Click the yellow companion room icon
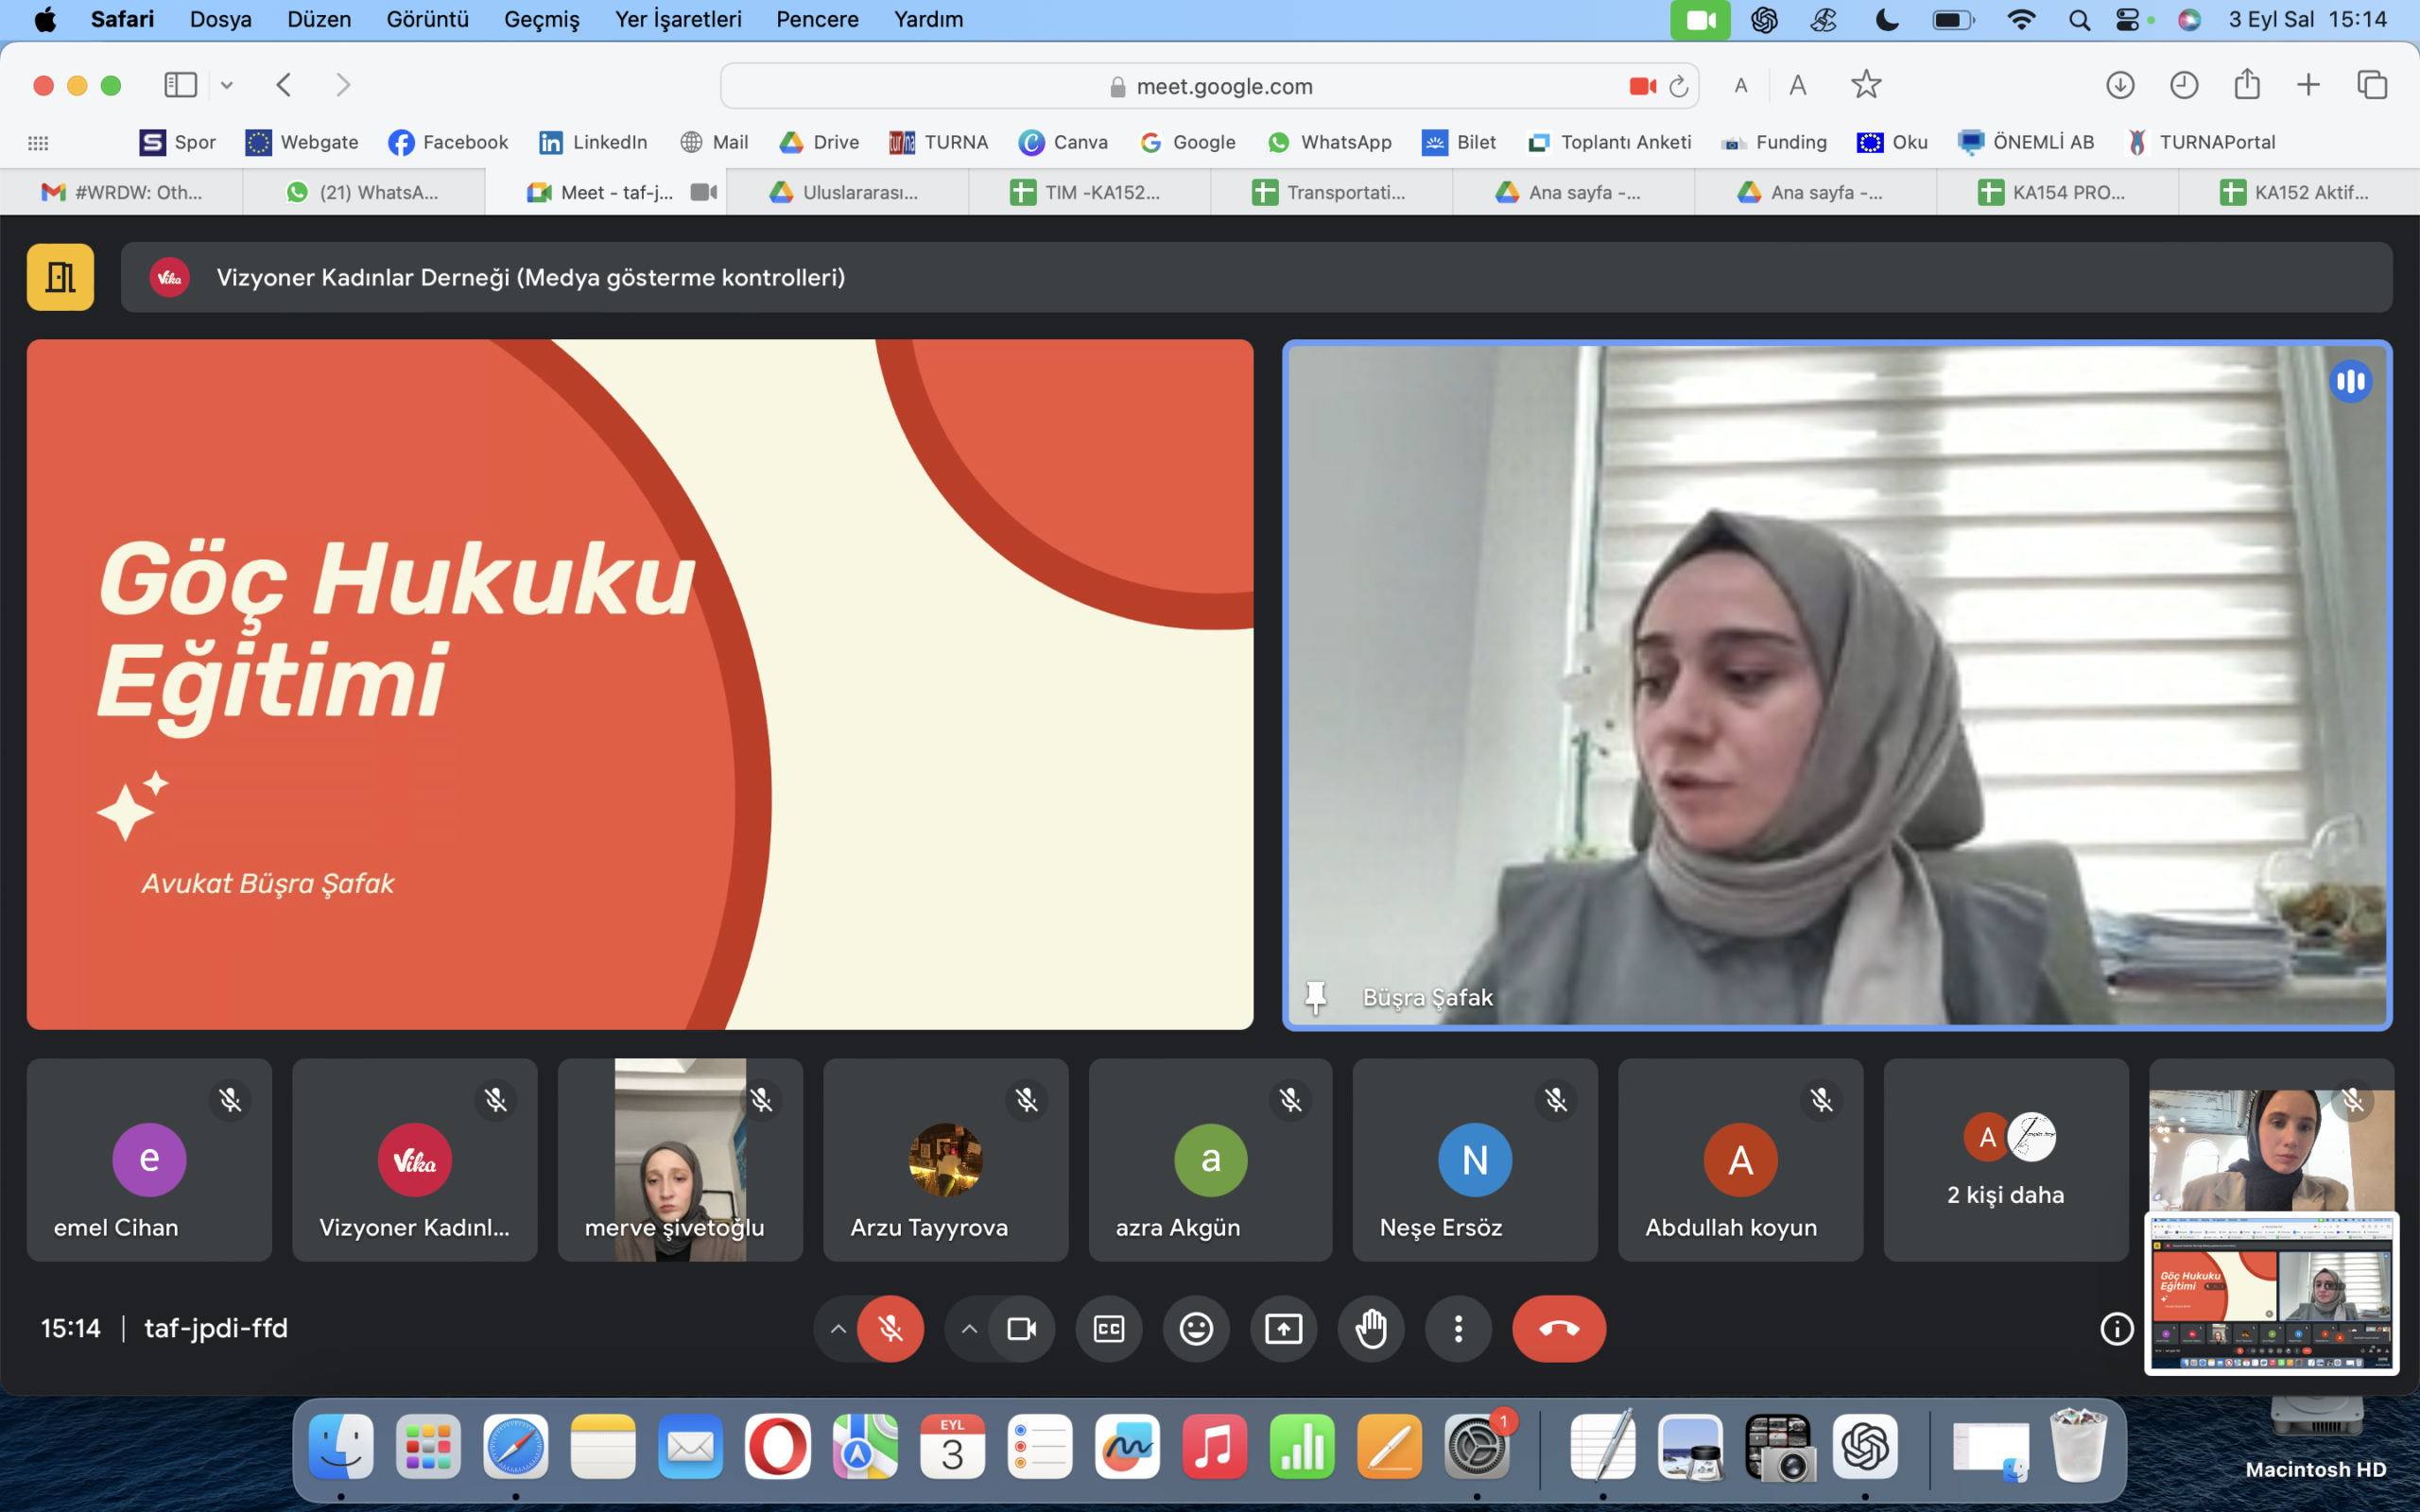Viewport: 2420px width, 1512px height. pos(60,277)
